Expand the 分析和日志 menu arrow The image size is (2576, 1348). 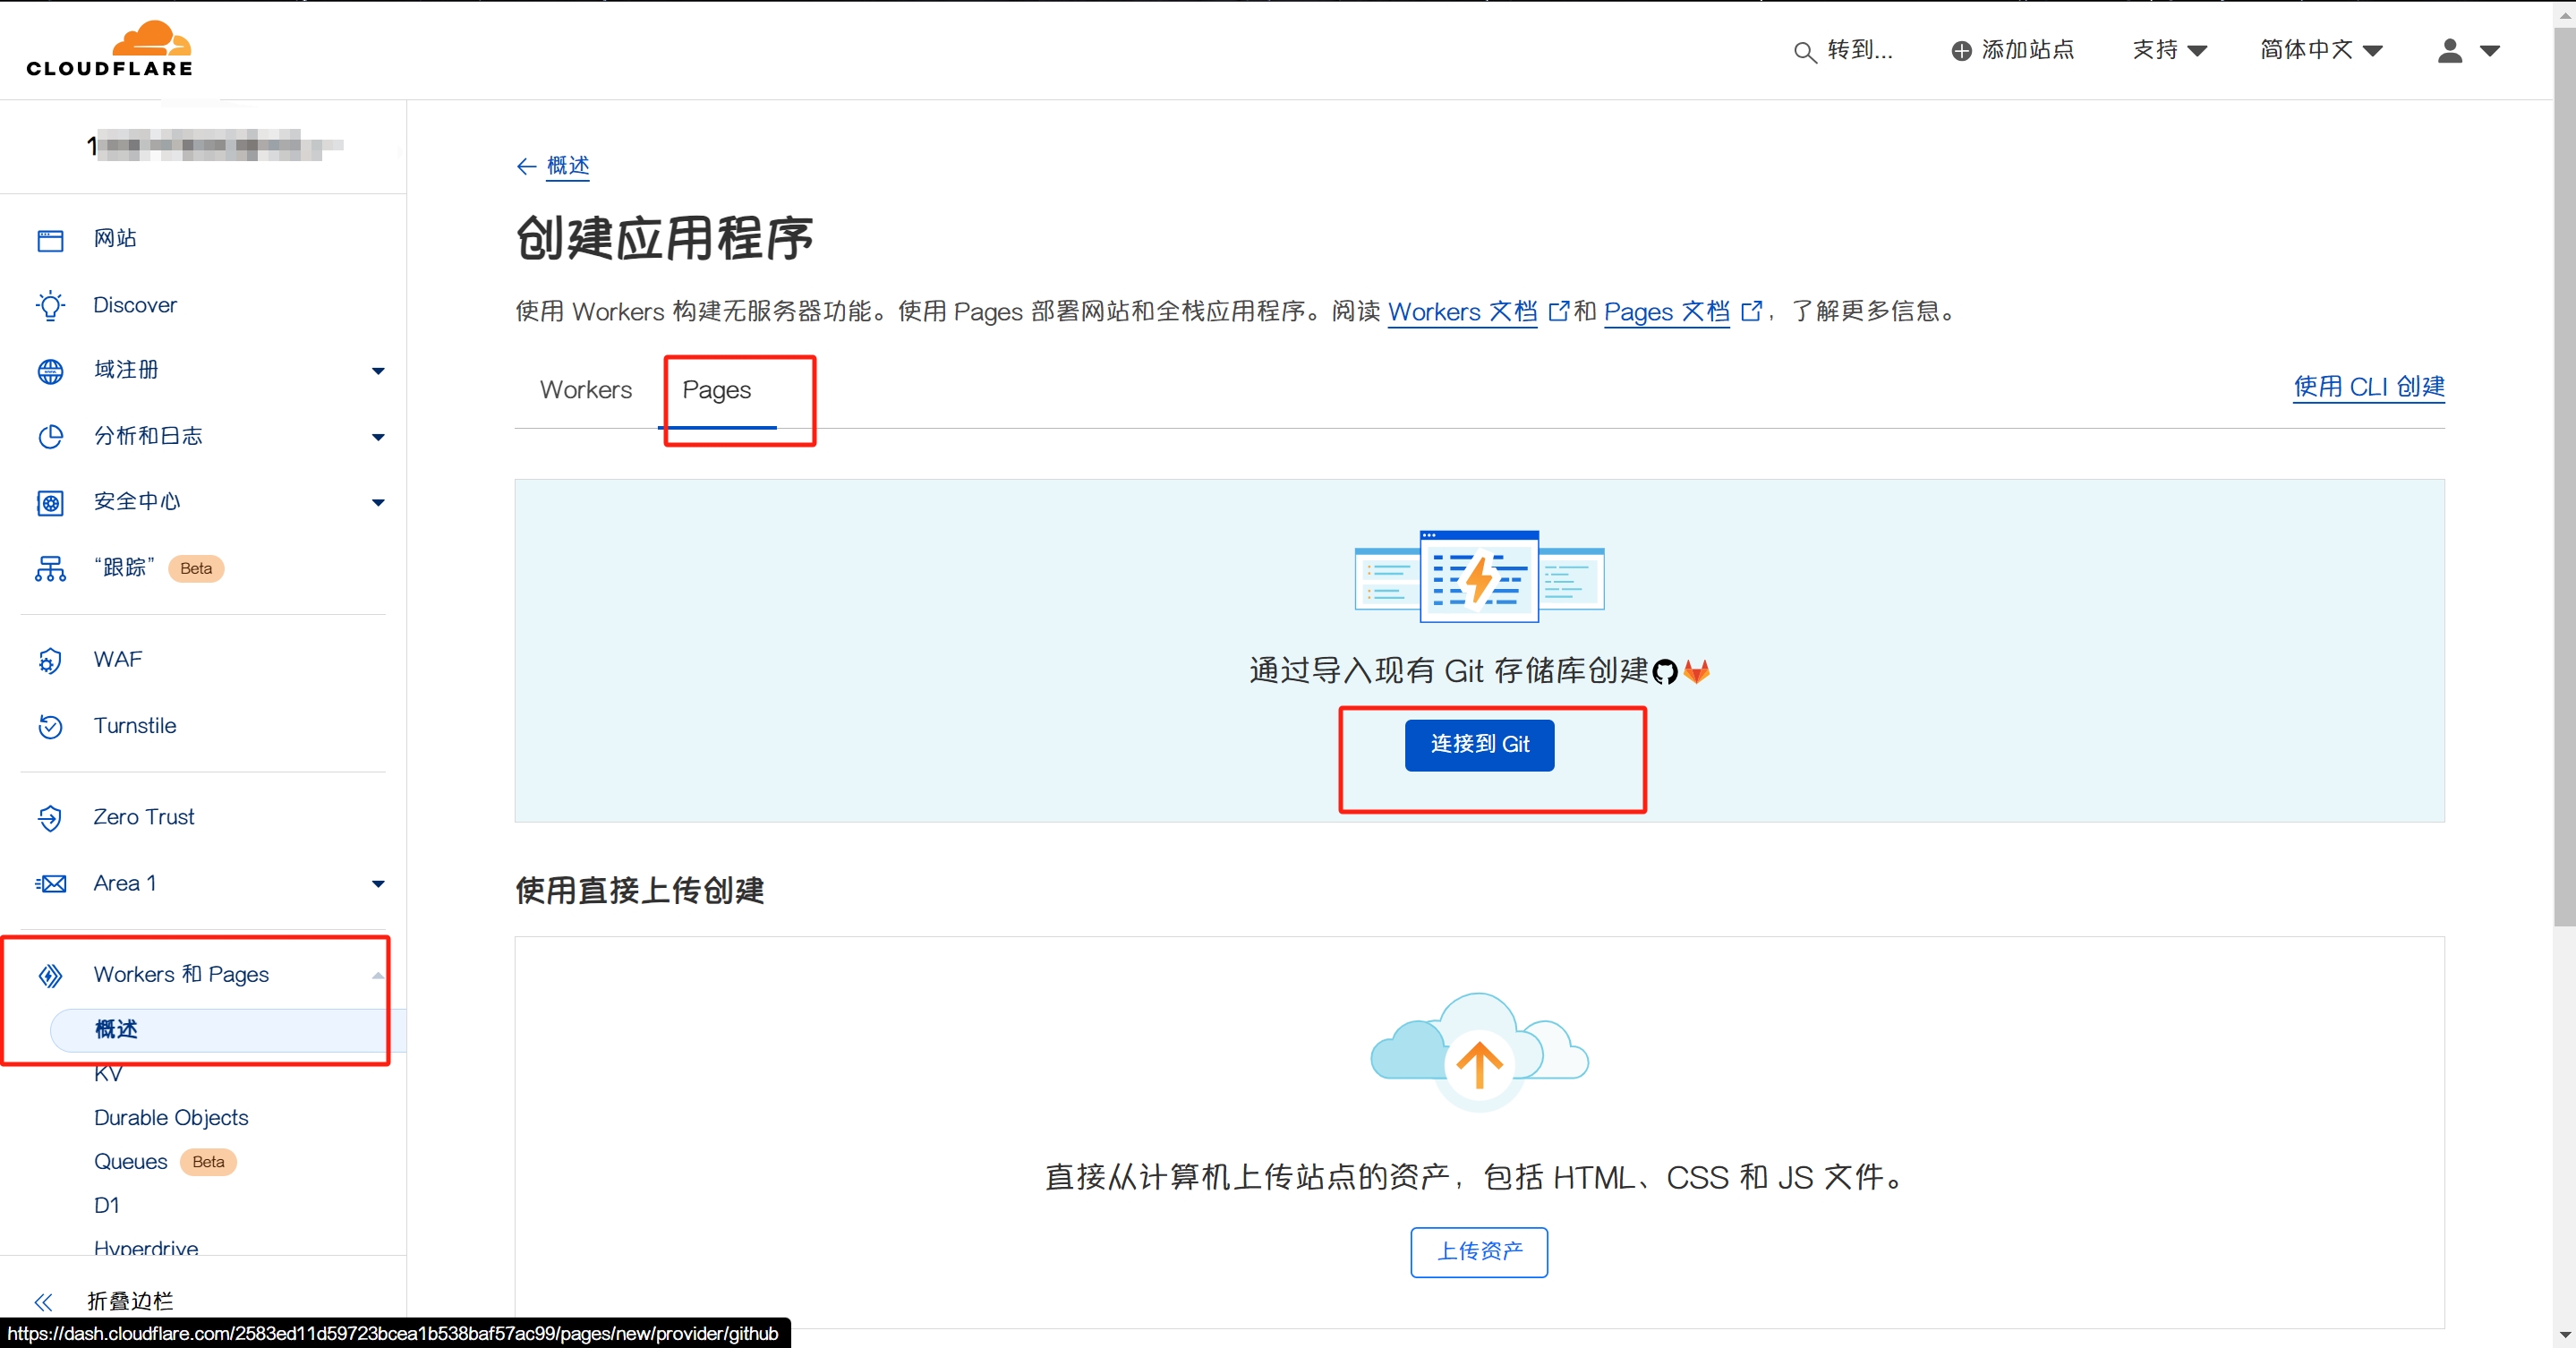[378, 437]
